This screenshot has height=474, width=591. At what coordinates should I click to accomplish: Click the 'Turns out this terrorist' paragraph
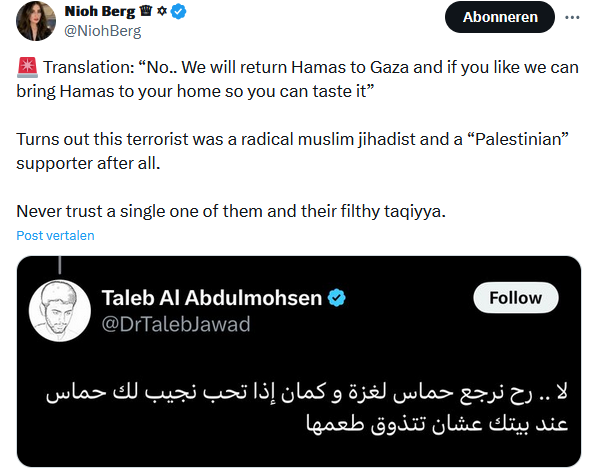pos(292,151)
